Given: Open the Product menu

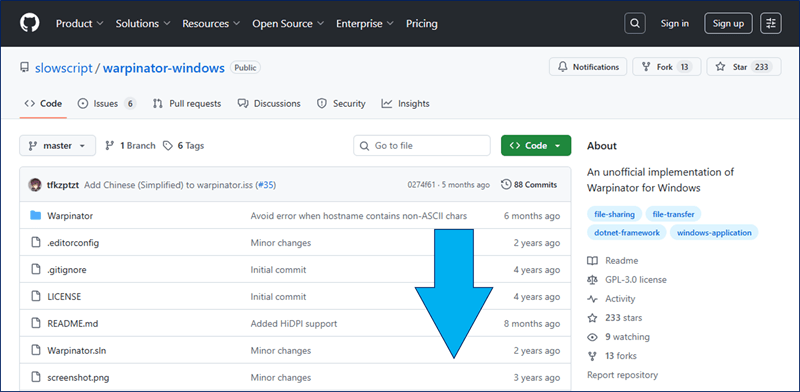Looking at the screenshot, I should [x=80, y=23].
